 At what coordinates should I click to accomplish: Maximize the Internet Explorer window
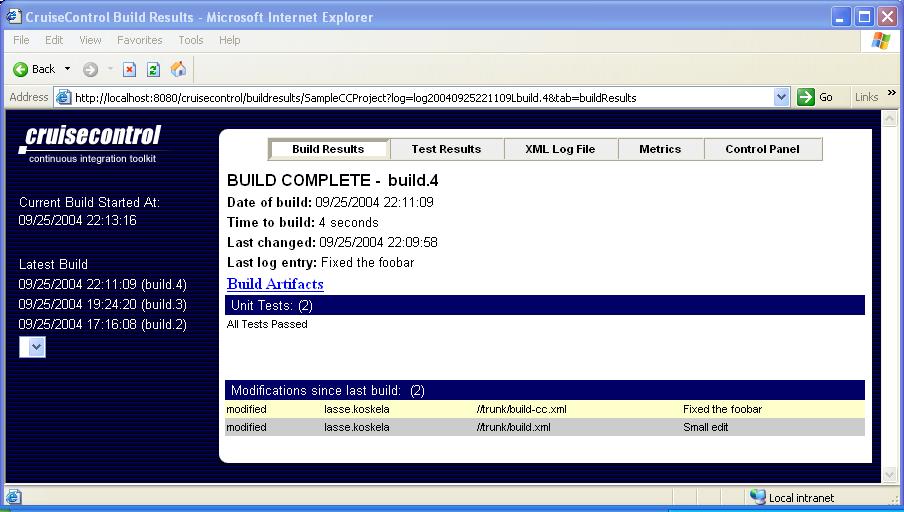point(864,17)
